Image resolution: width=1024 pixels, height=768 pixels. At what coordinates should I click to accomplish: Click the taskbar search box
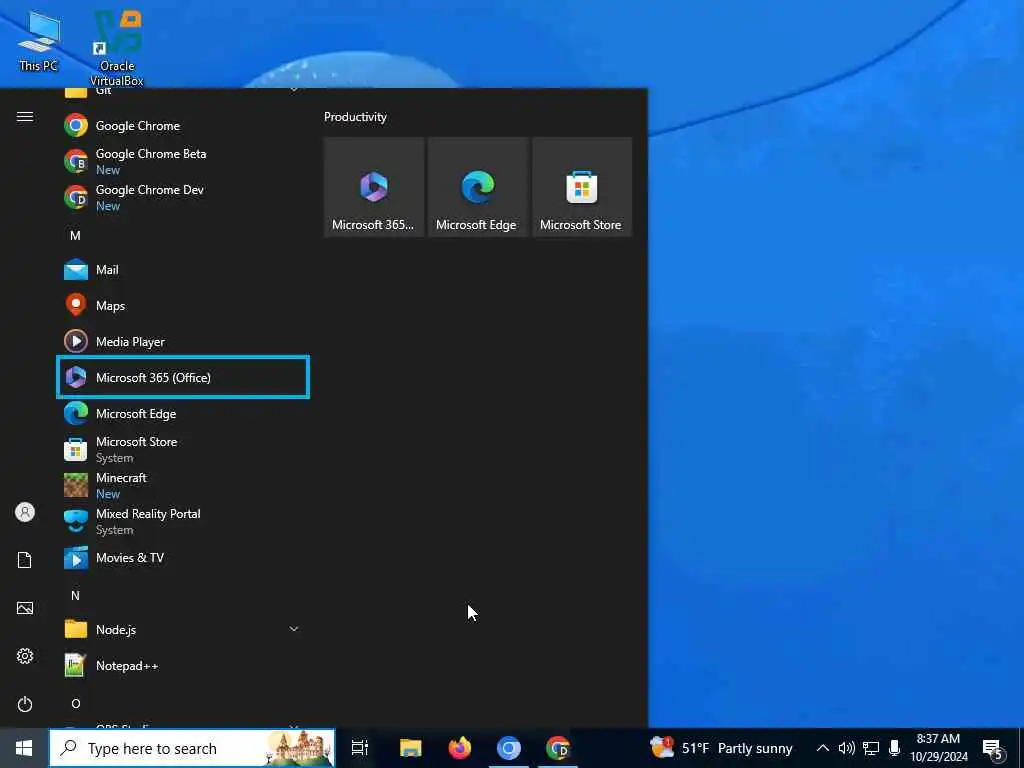pyautogui.click(x=192, y=748)
